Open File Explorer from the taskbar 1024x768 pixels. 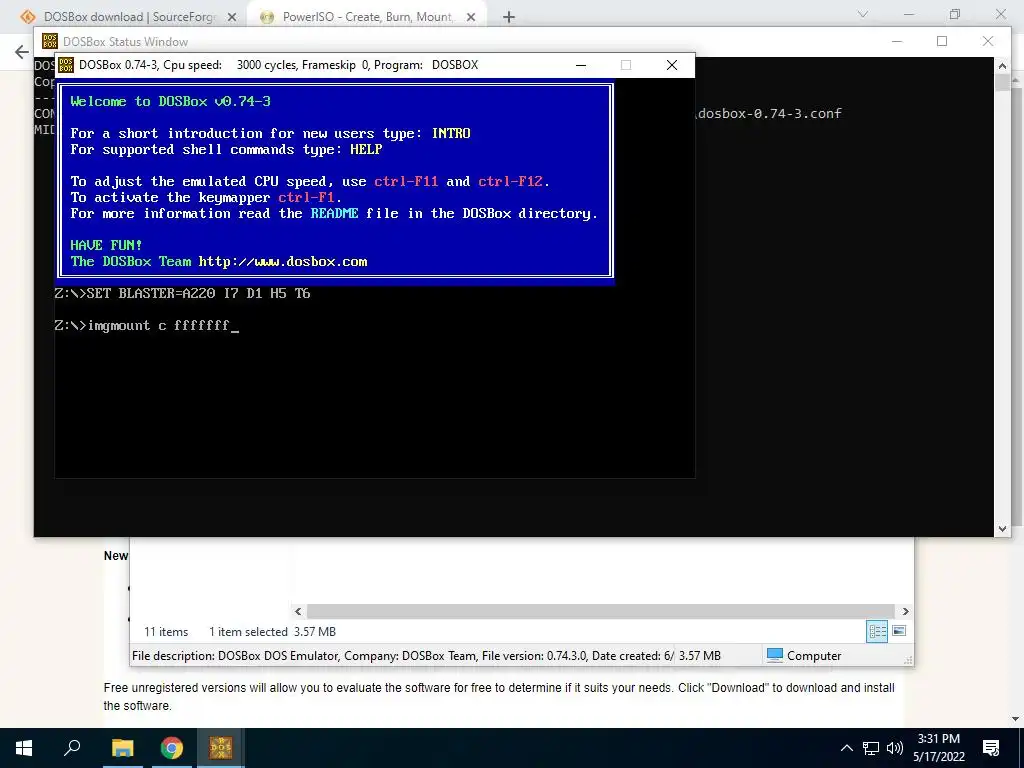click(122, 748)
